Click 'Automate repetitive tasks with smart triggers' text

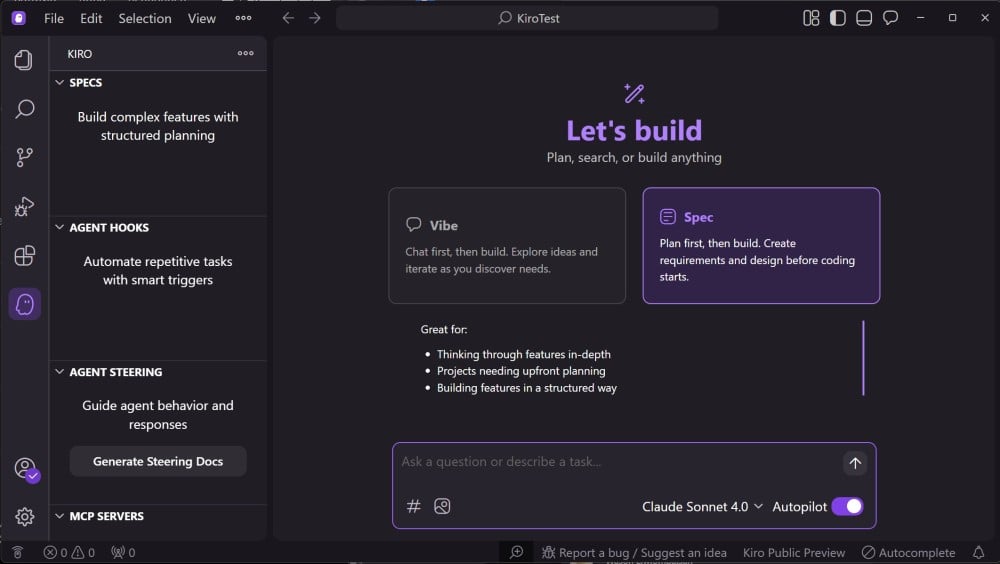pos(158,271)
